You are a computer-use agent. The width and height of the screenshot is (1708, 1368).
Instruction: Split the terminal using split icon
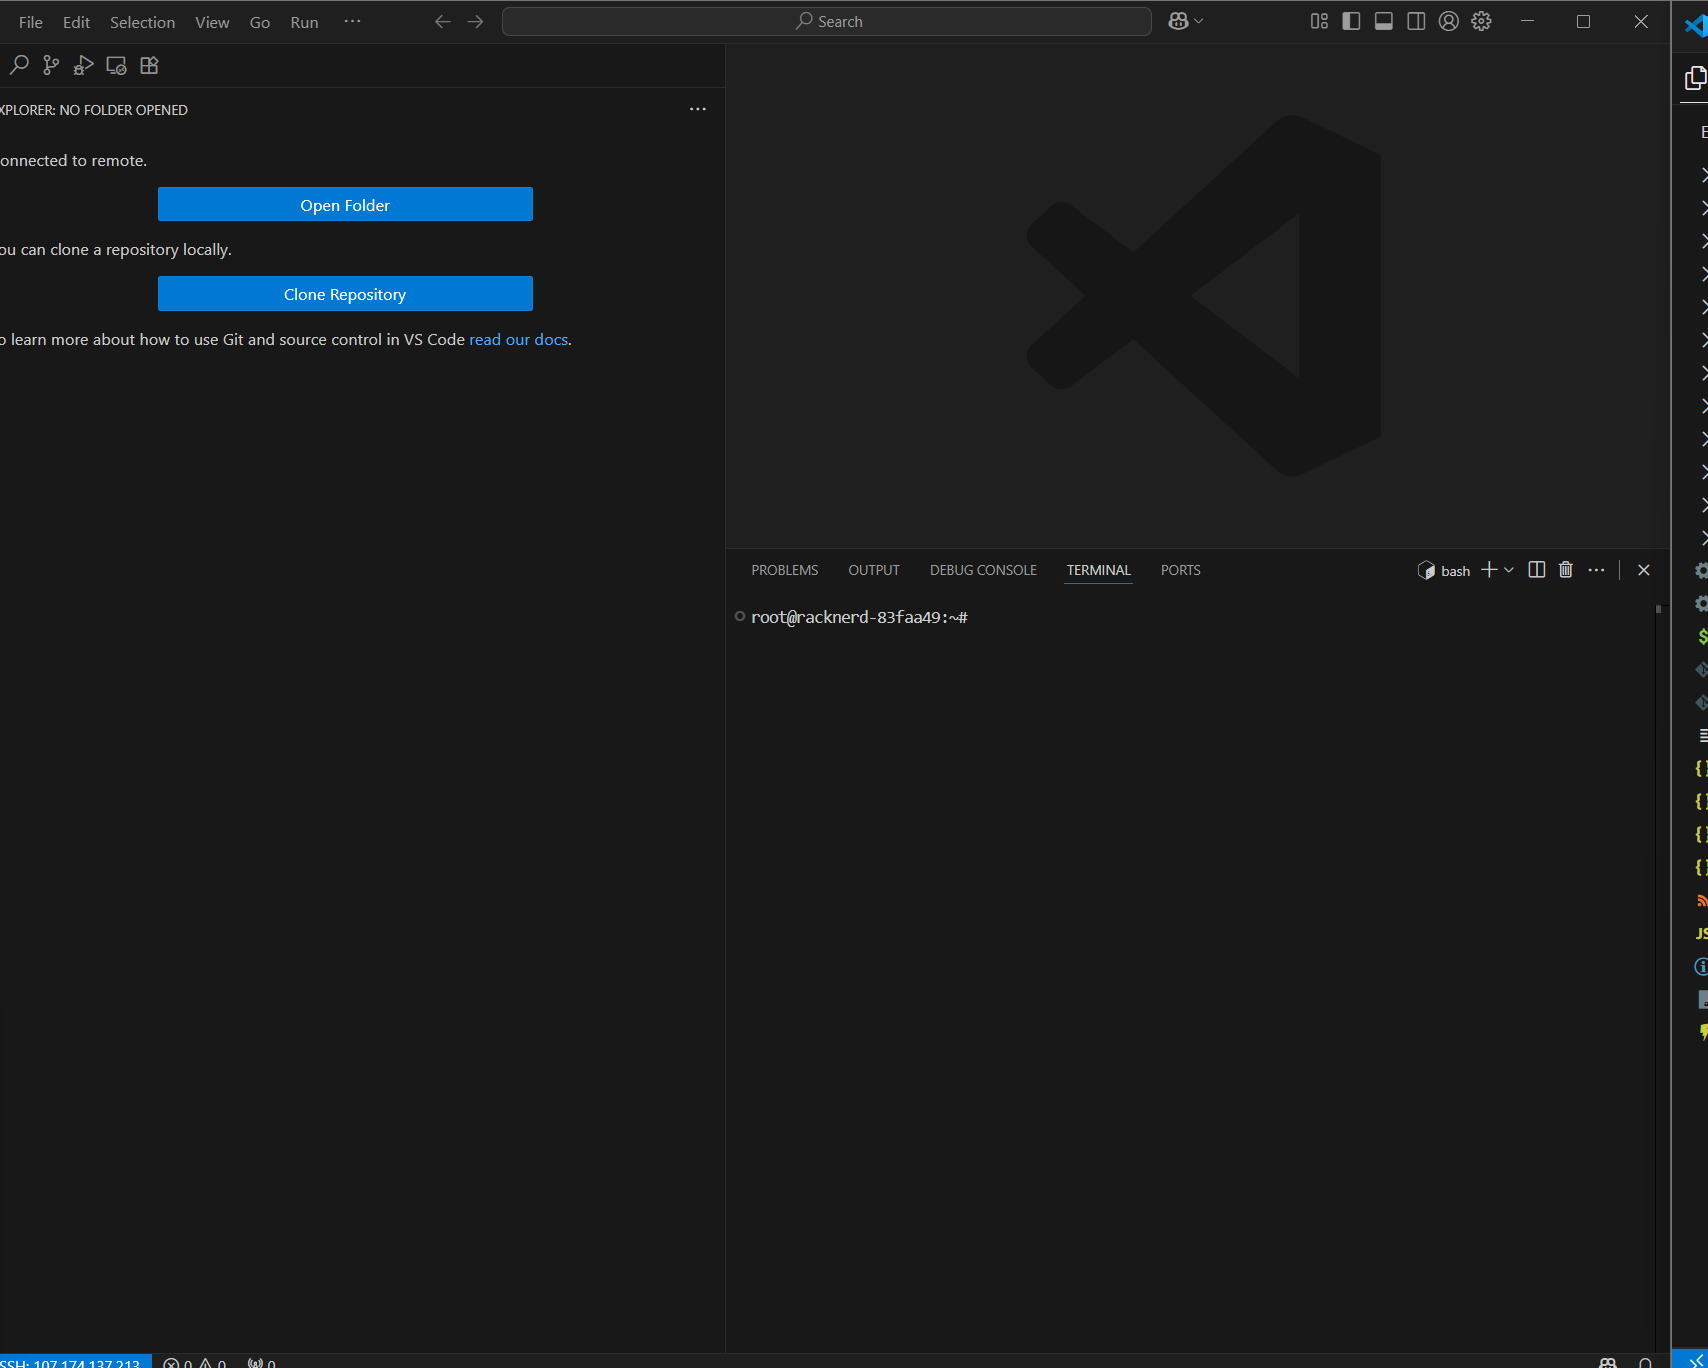point(1537,570)
